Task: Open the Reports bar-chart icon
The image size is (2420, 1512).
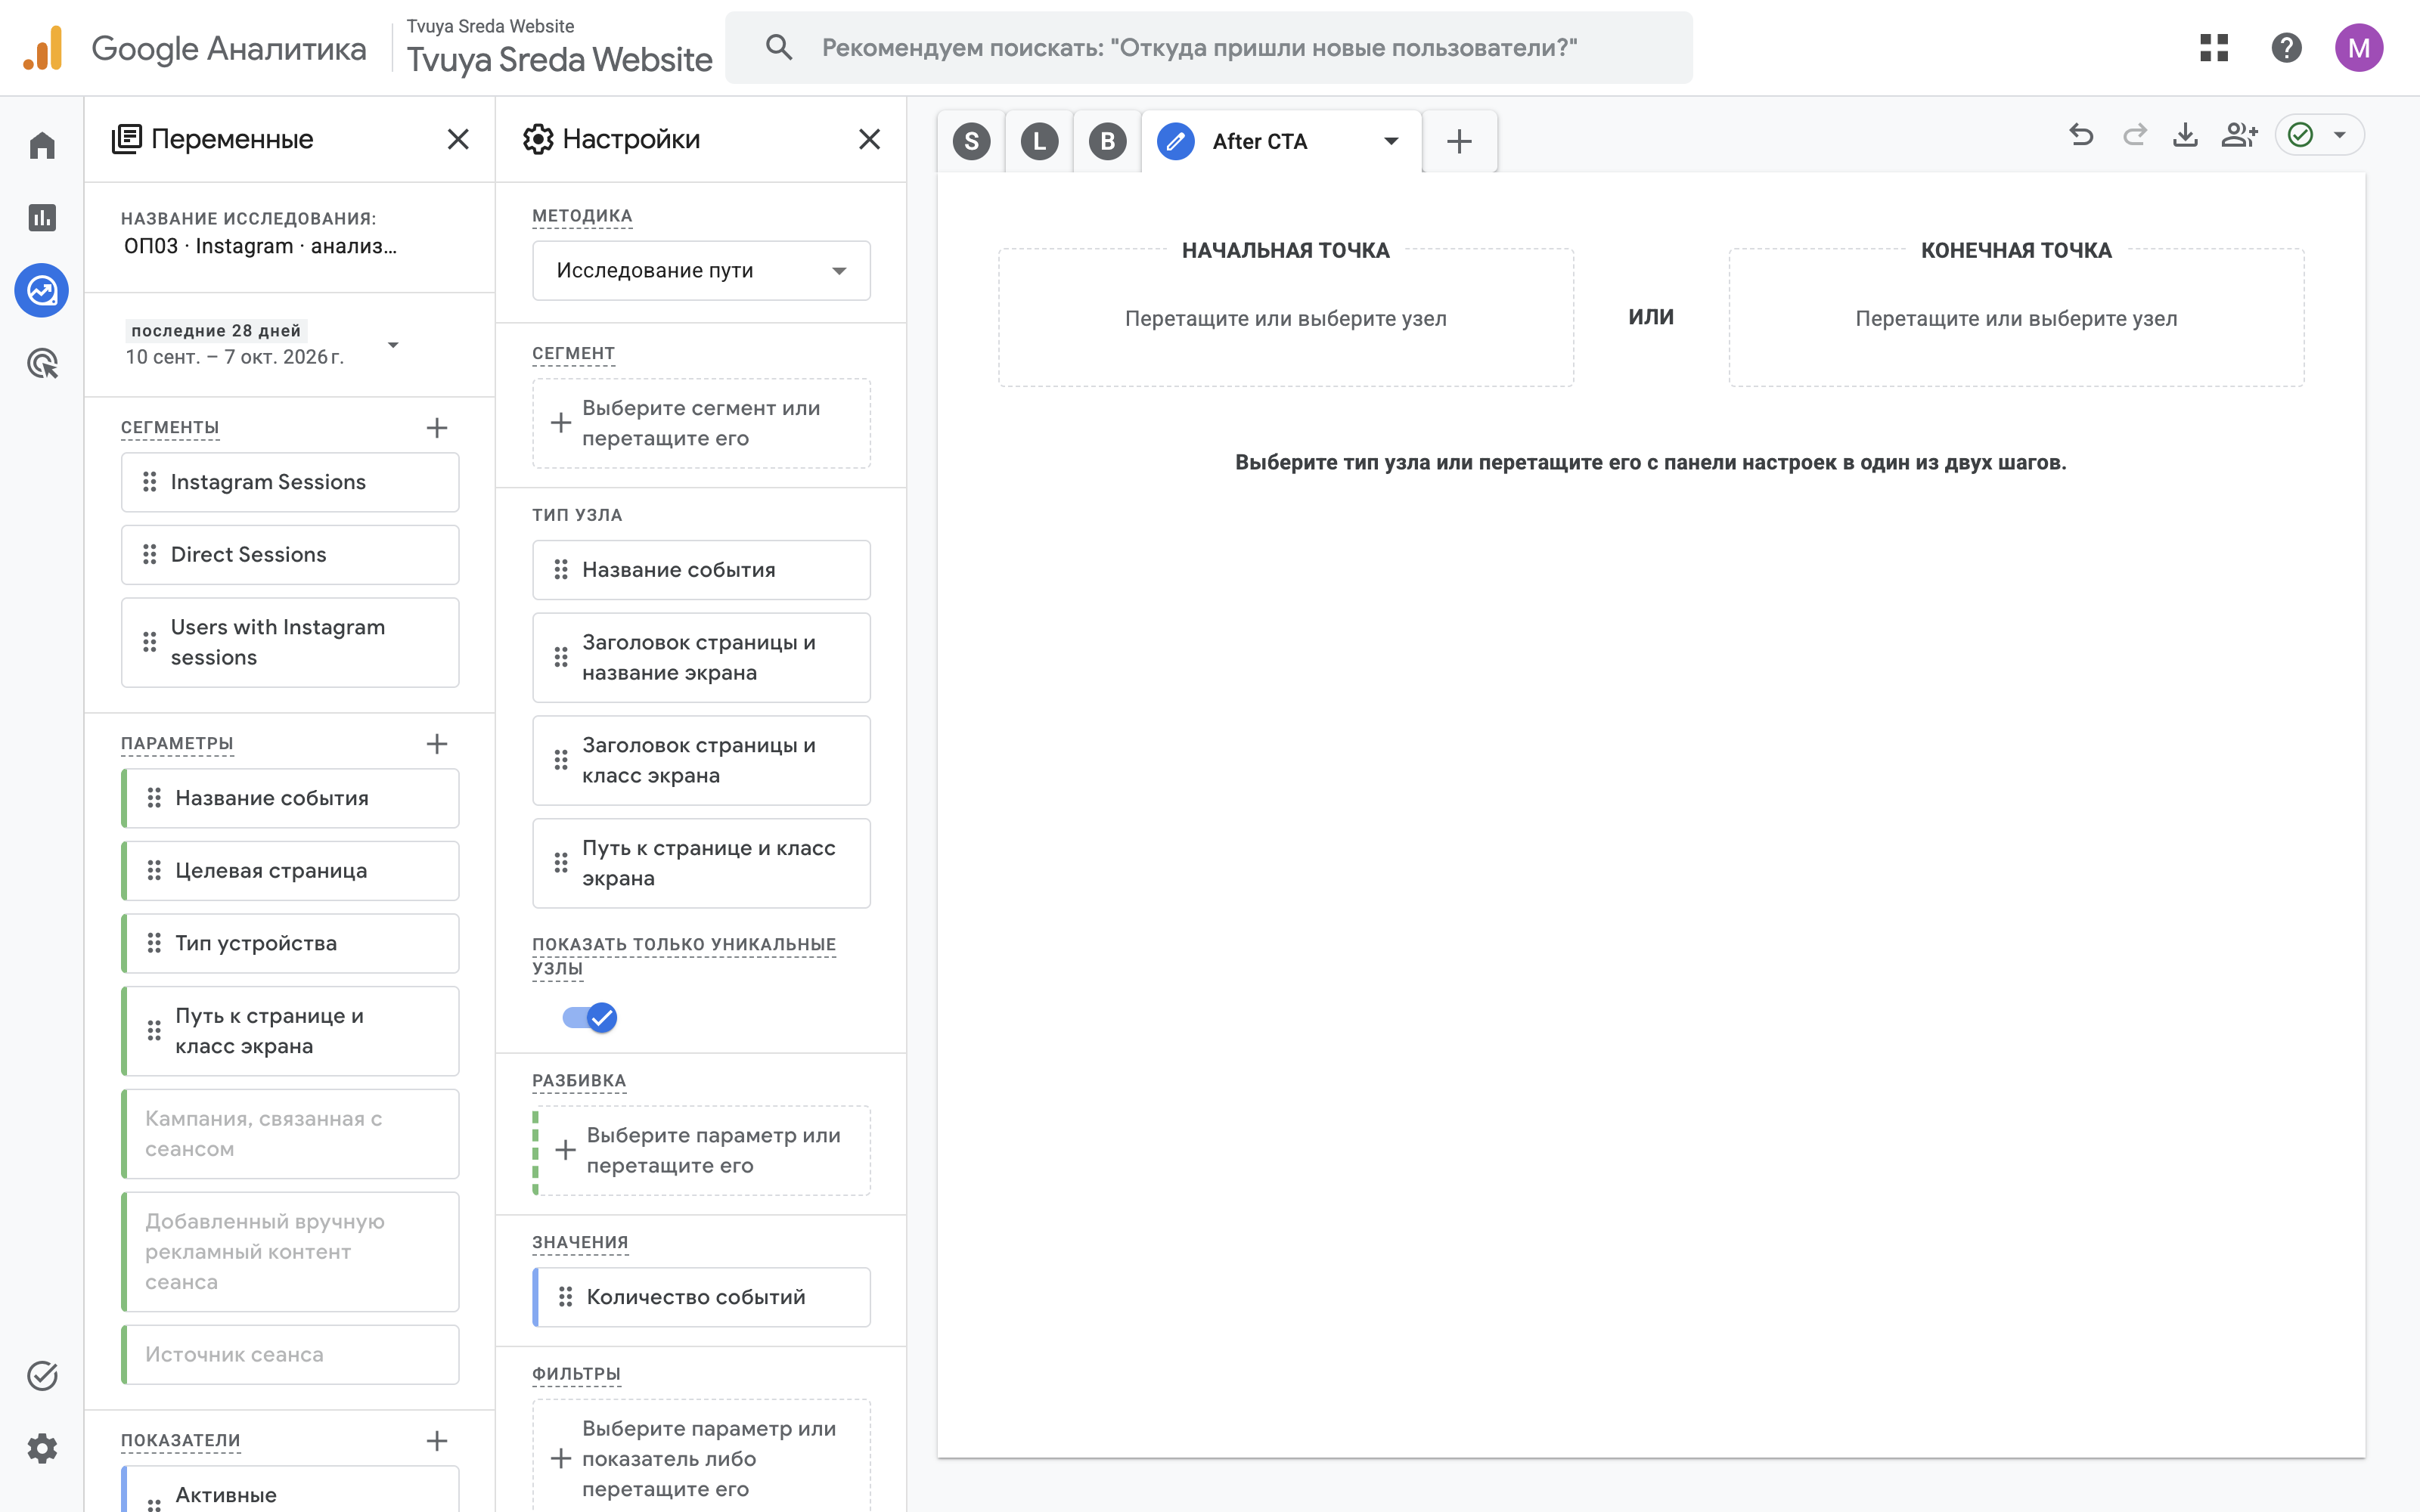Action: [x=42, y=218]
